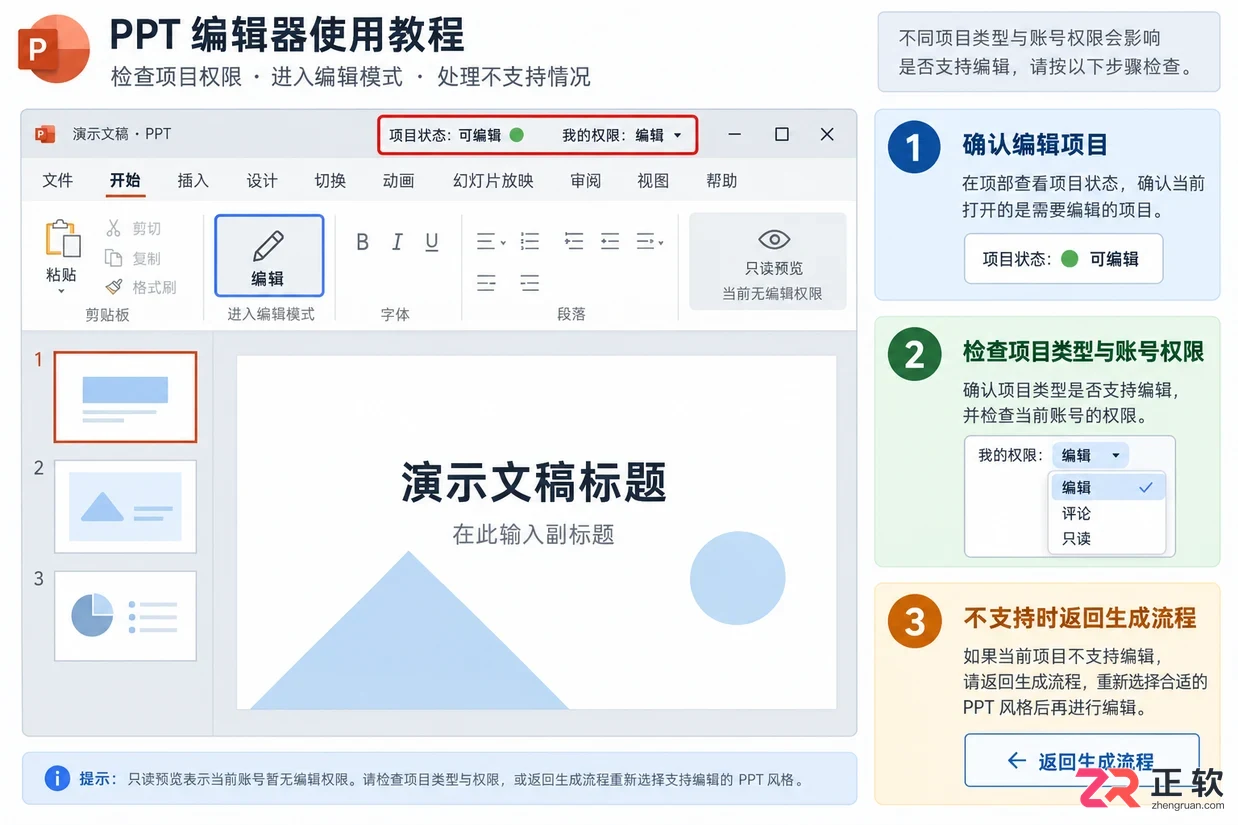Click the align left icon in second row
This screenshot has height=825, width=1238.
[487, 284]
